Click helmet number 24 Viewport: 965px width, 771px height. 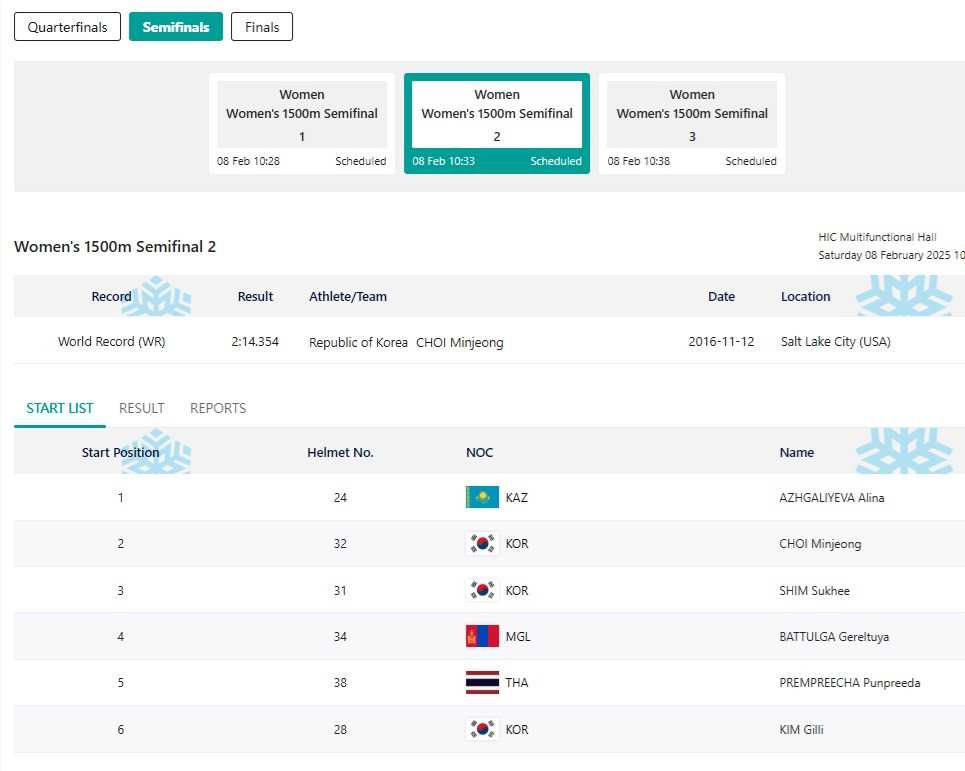(x=340, y=497)
